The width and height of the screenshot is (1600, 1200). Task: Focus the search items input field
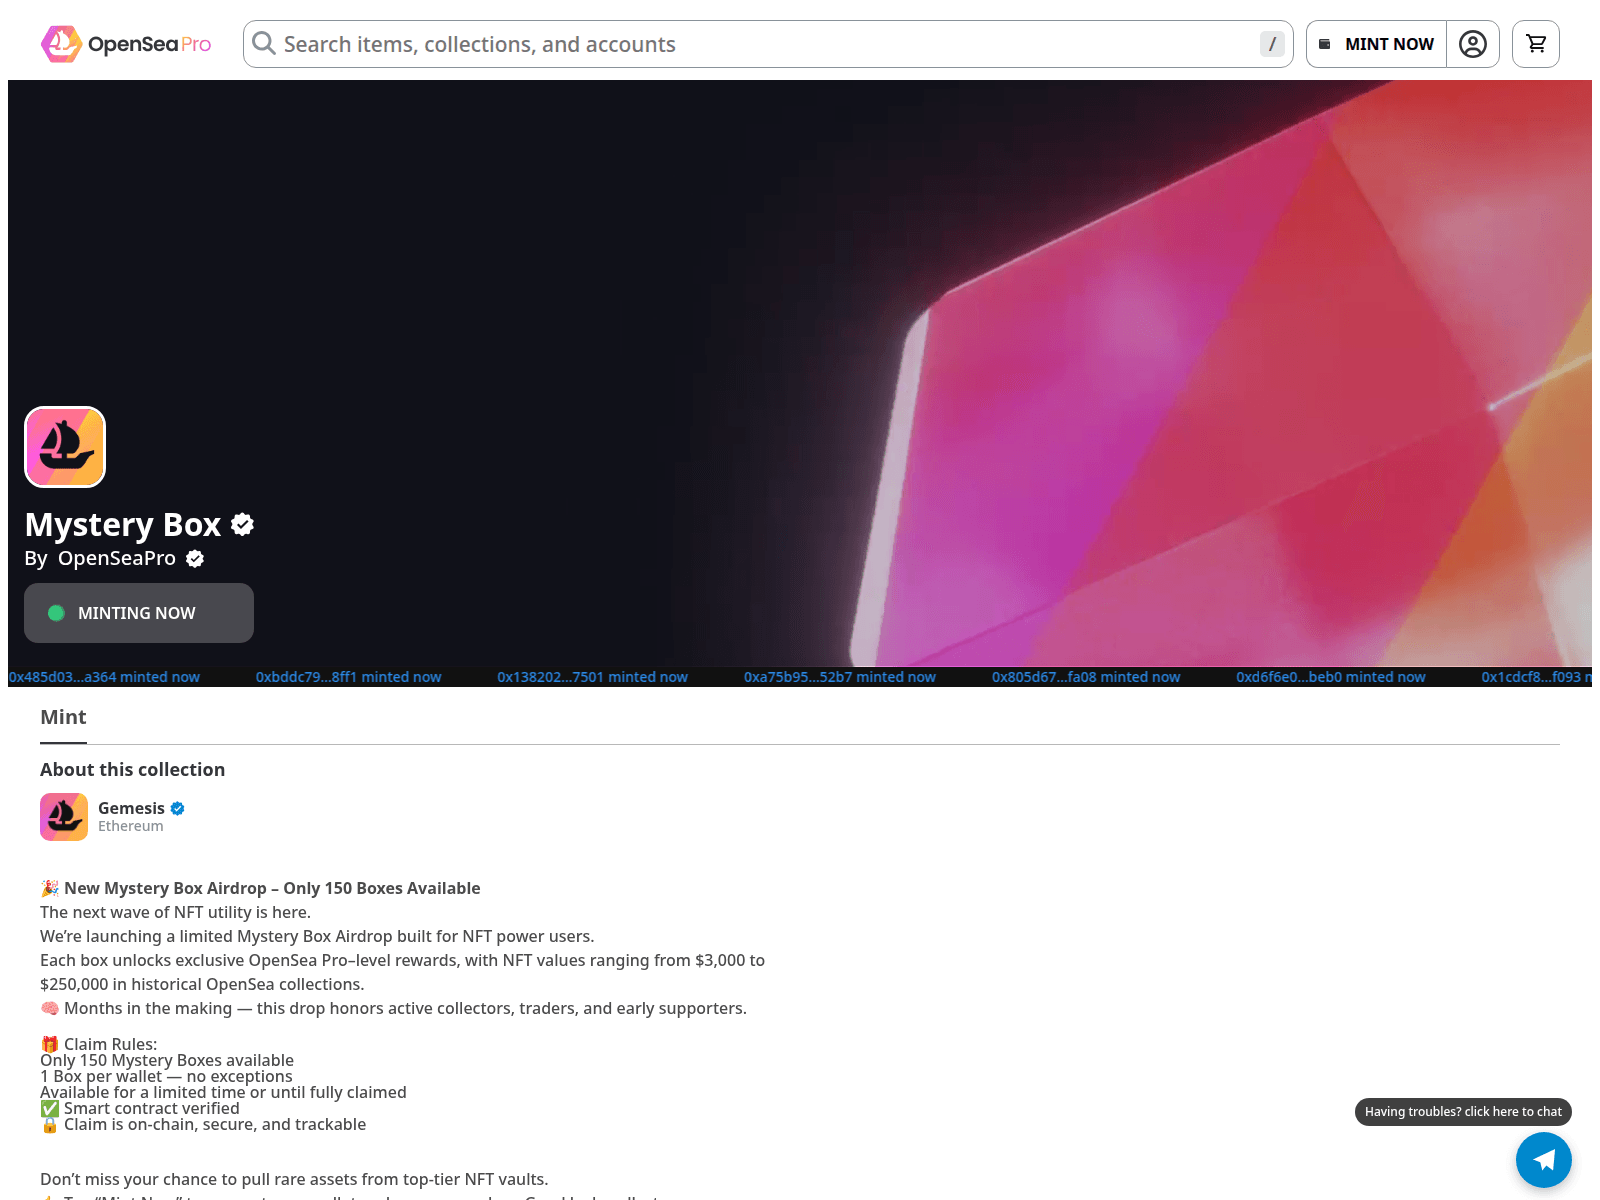[760, 44]
